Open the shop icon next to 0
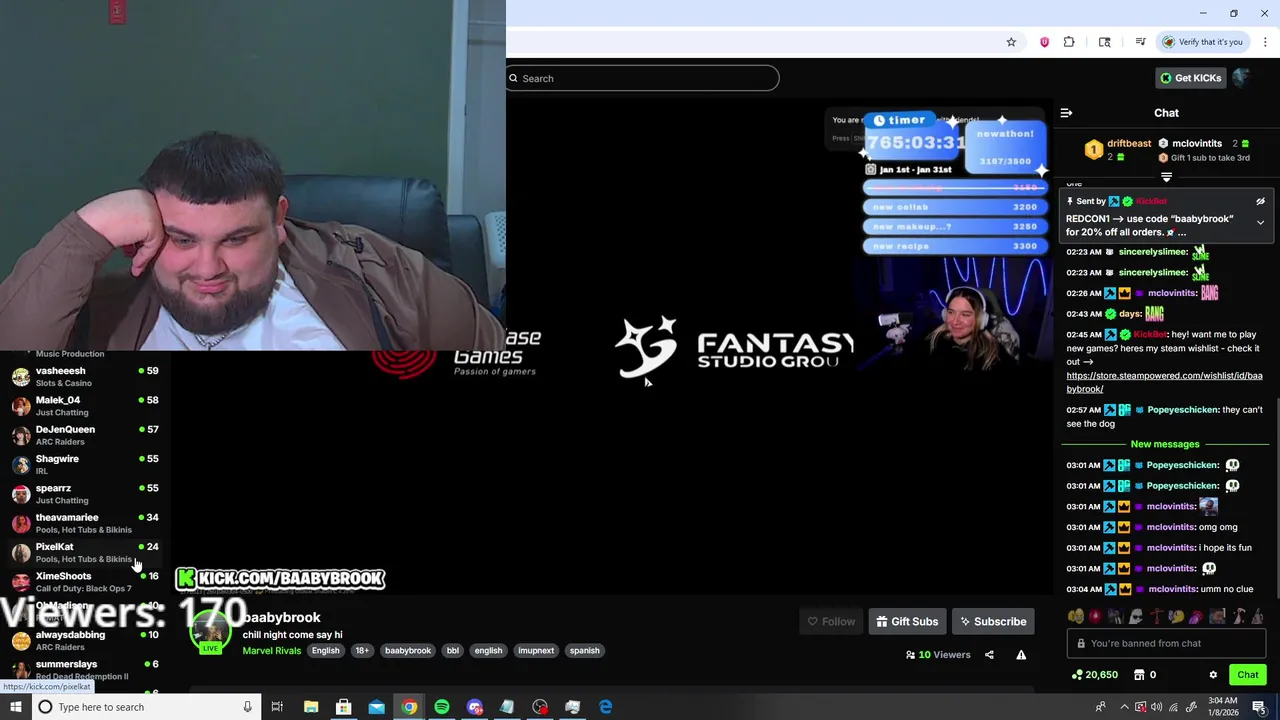 pyautogui.click(x=1139, y=675)
